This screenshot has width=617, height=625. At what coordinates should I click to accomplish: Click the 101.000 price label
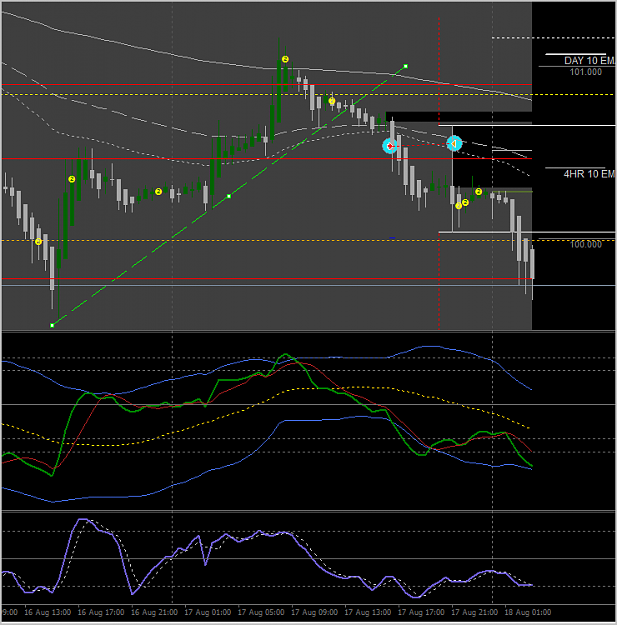[x=586, y=72]
